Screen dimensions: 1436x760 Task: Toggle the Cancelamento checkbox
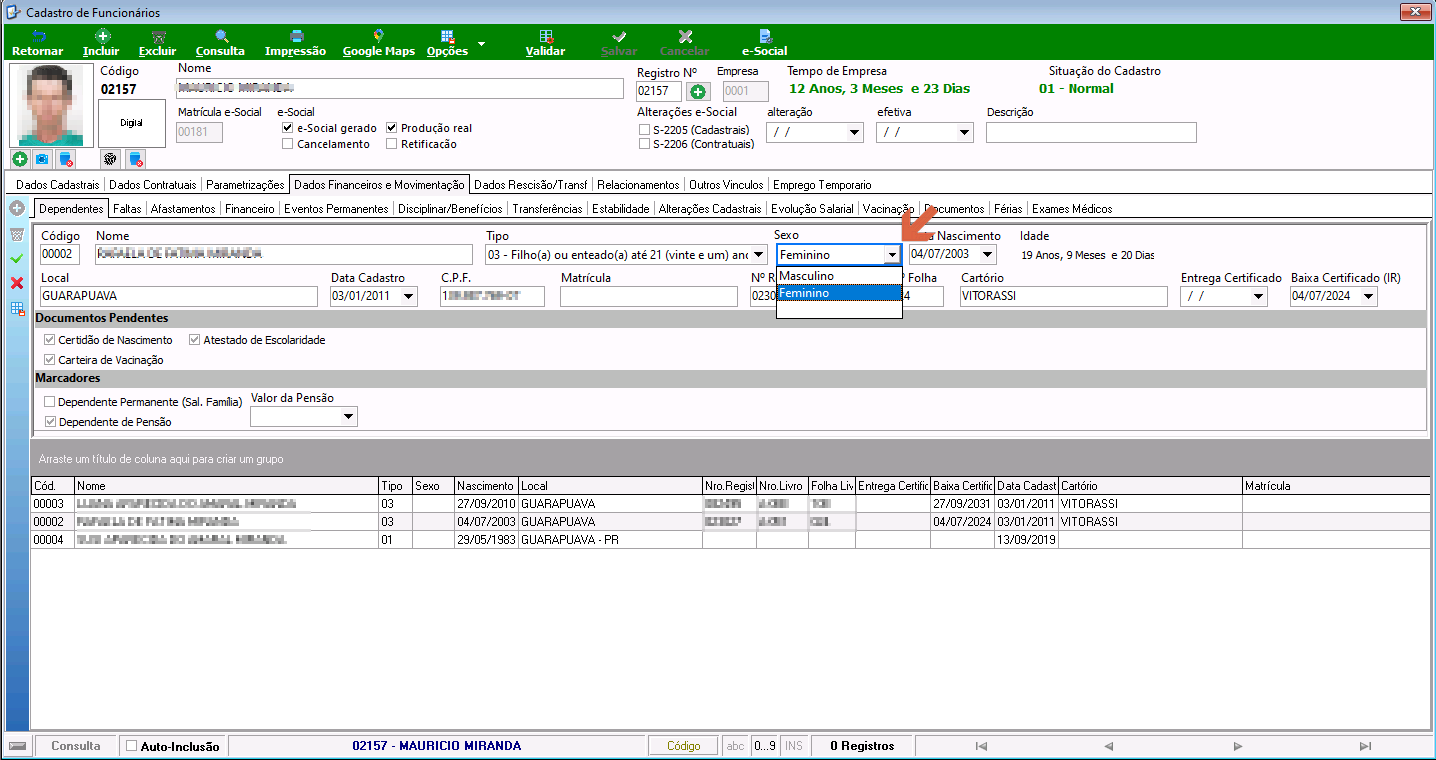pos(288,144)
